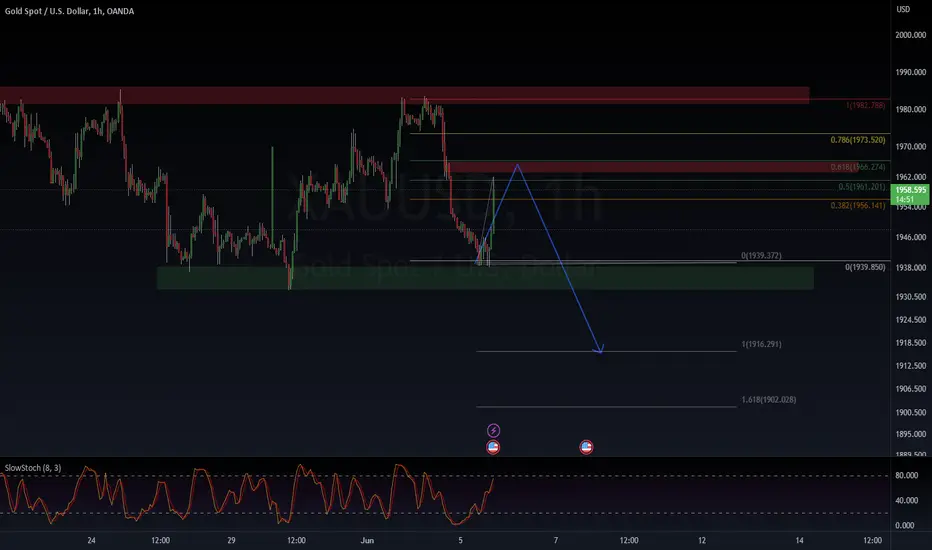Click the 1946.000 price axis label

click(x=911, y=237)
